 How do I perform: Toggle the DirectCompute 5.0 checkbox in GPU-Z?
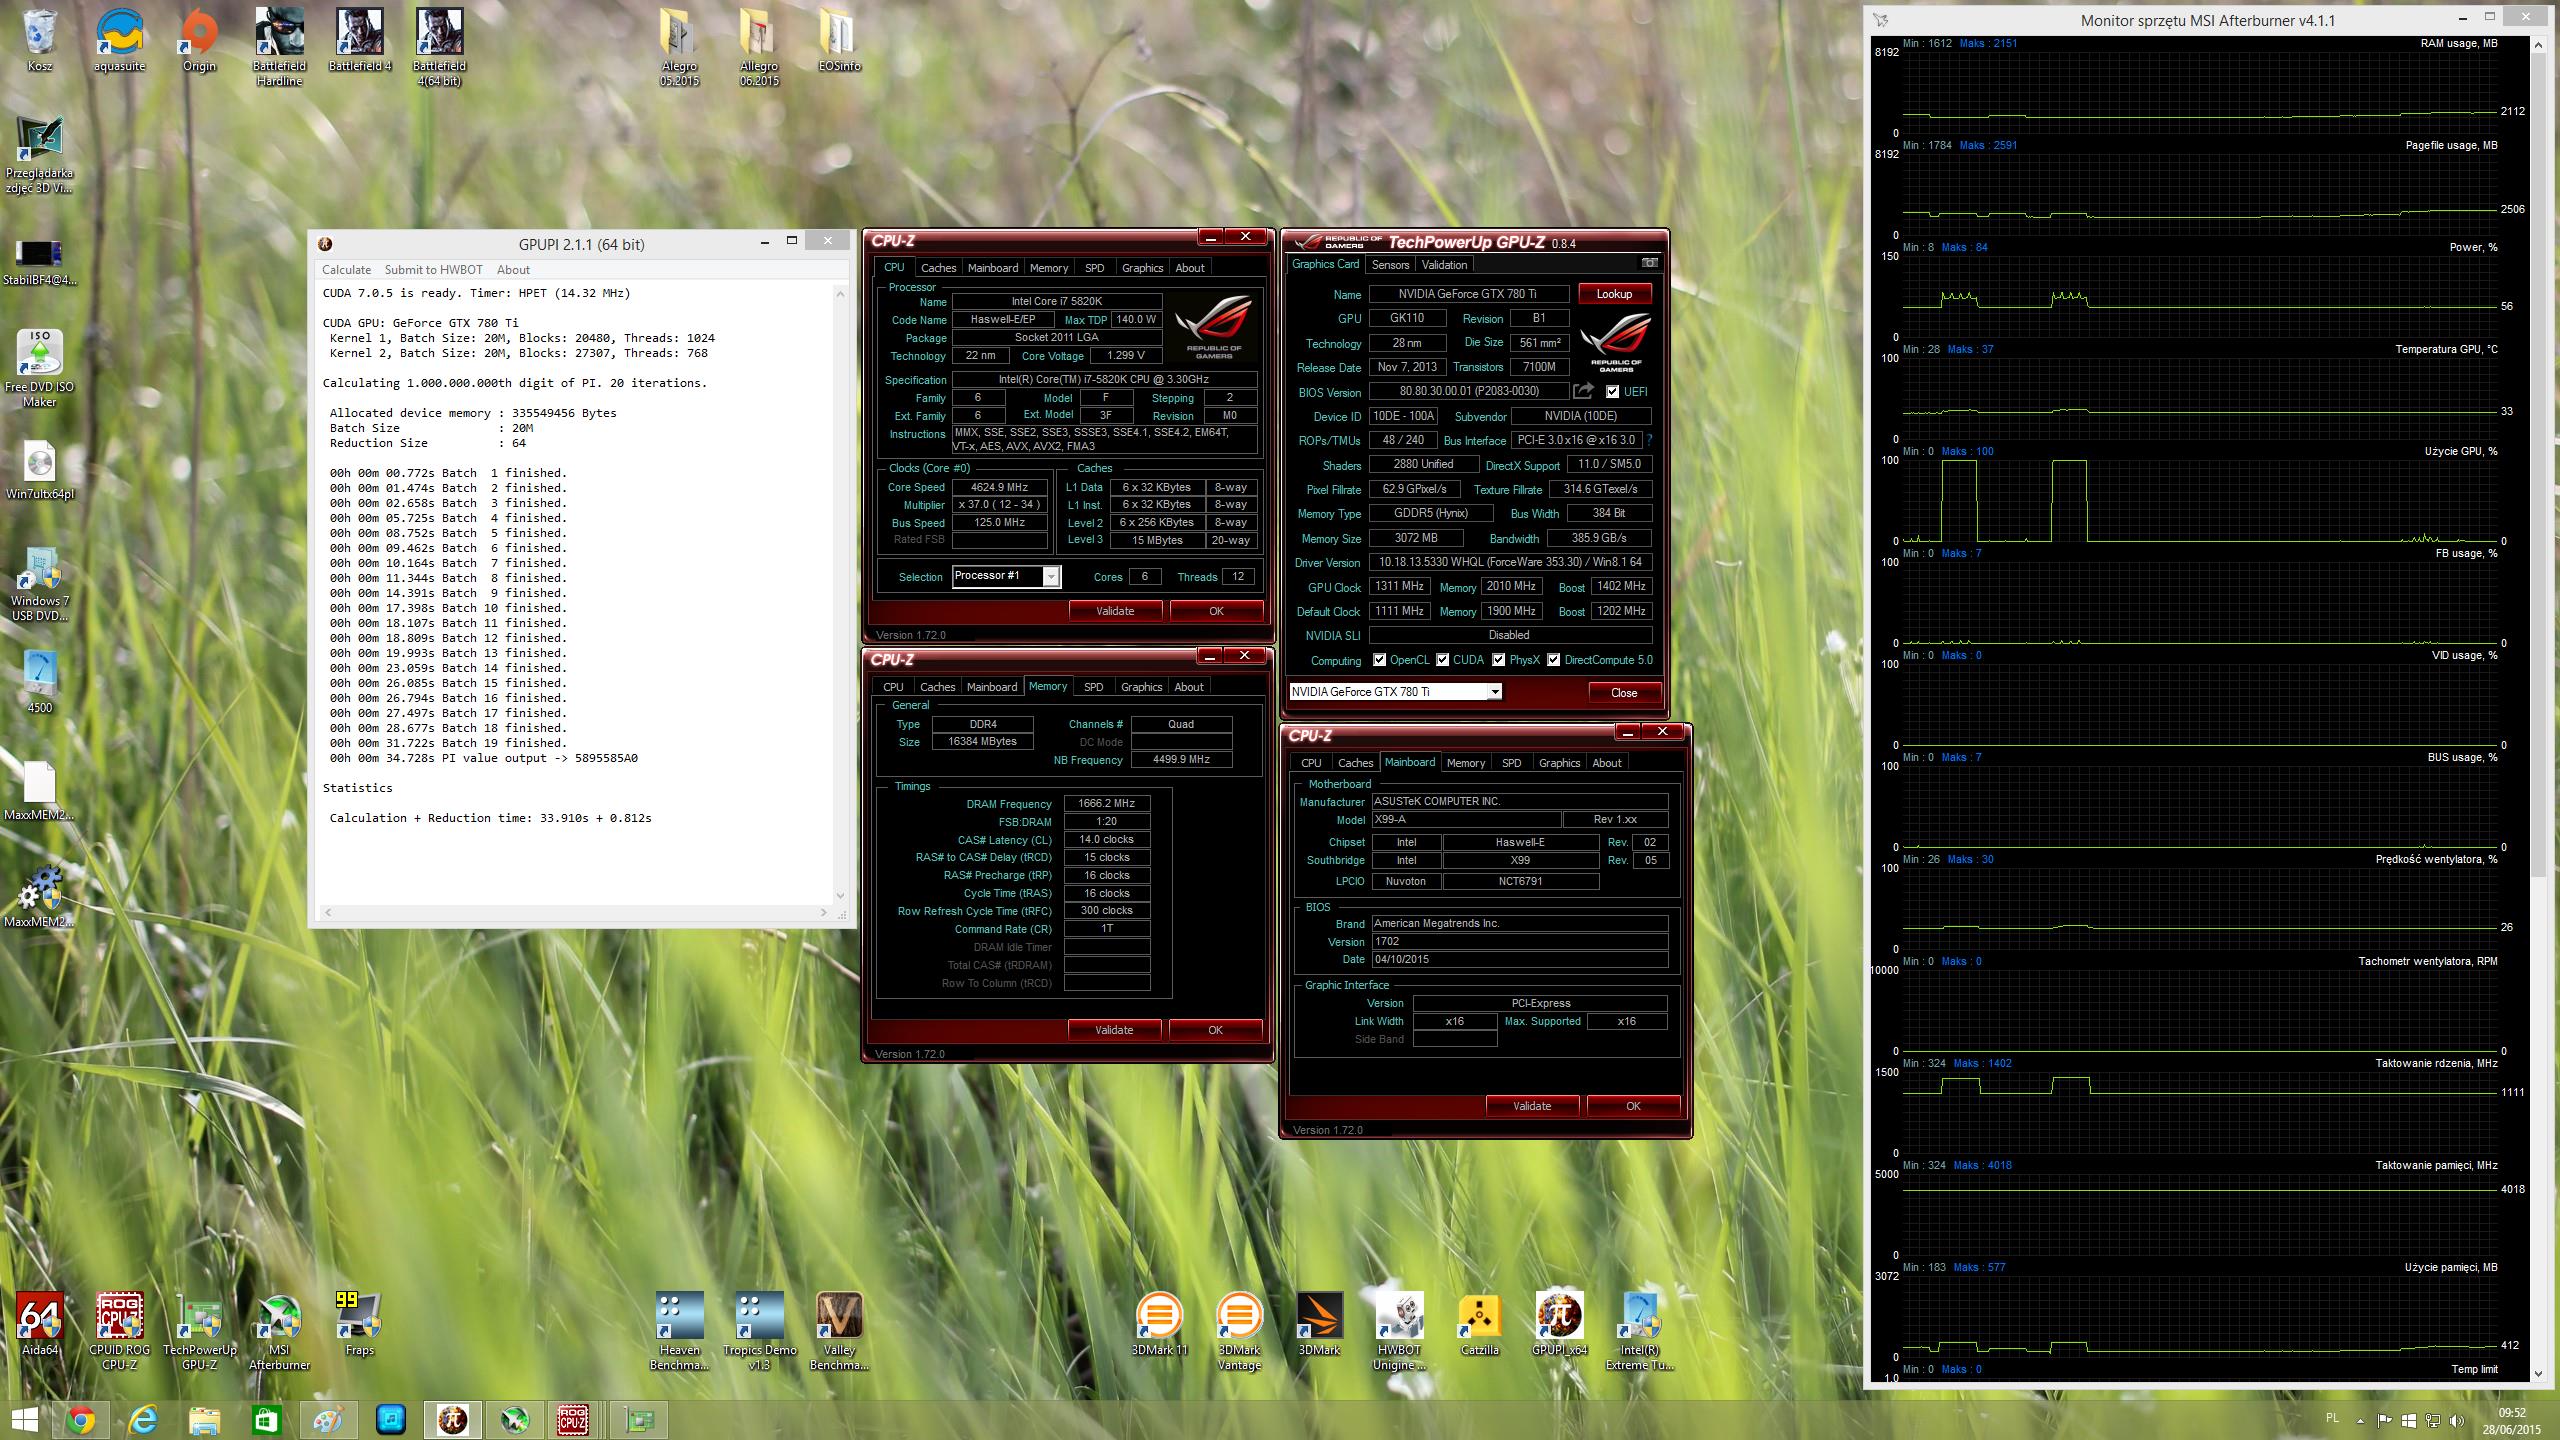[x=1554, y=660]
